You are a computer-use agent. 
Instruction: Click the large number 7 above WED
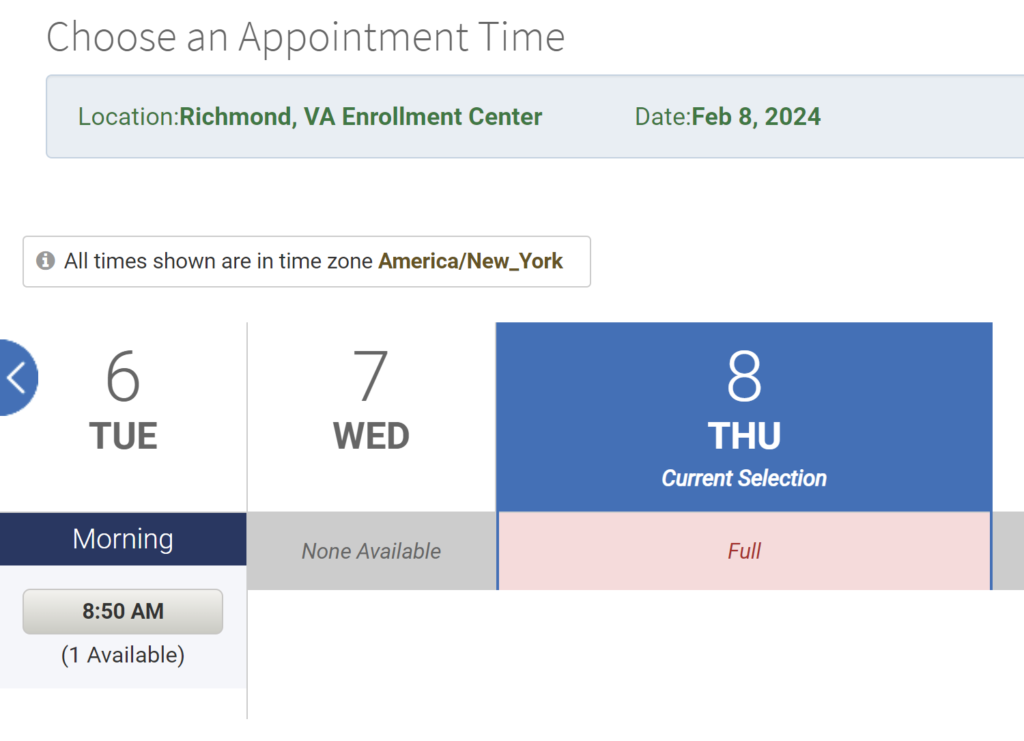click(x=371, y=377)
